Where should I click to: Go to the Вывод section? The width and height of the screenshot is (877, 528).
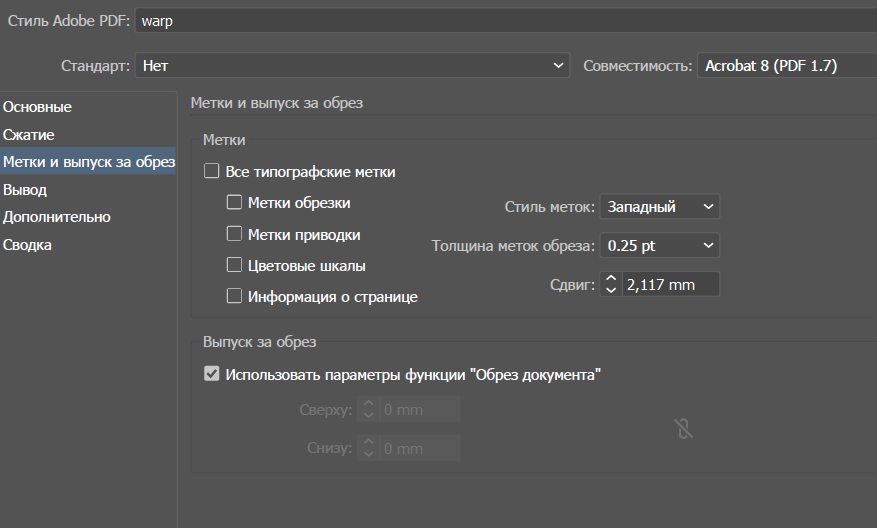pyautogui.click(x=25, y=190)
